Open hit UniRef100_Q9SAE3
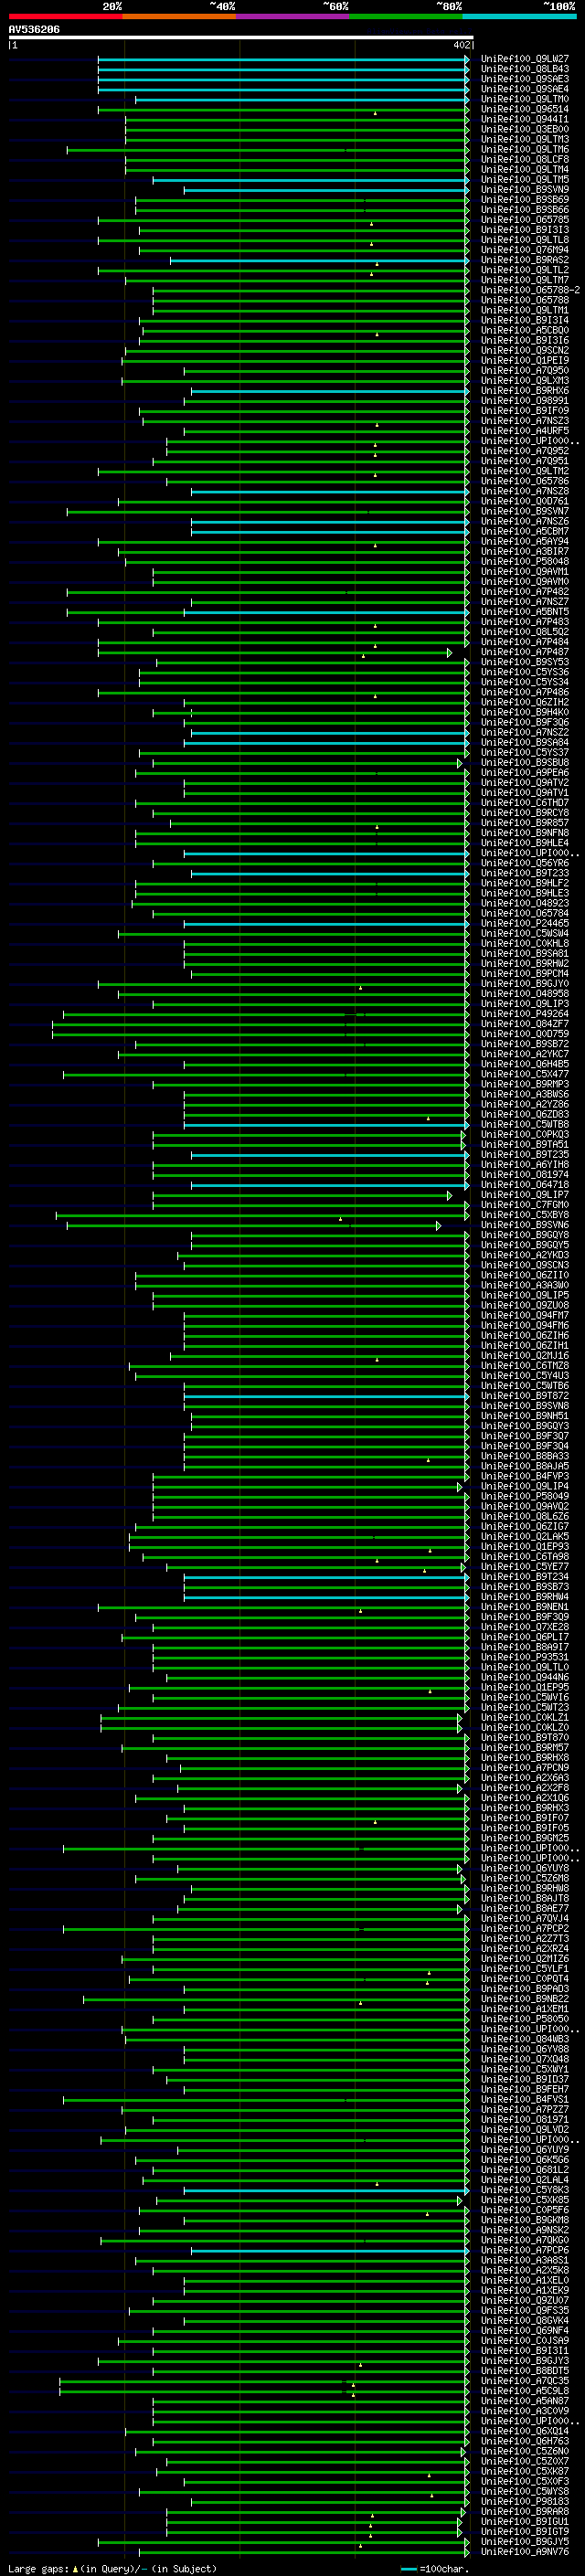 524,79
